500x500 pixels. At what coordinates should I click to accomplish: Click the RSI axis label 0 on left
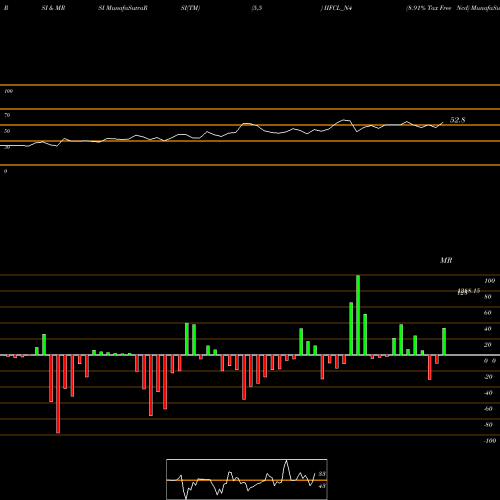click(x=5, y=171)
